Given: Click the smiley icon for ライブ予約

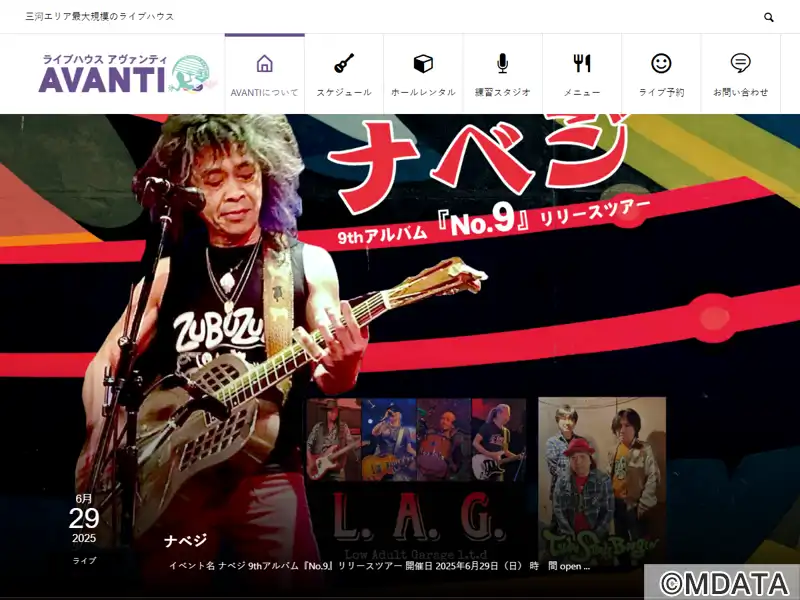Looking at the screenshot, I should pyautogui.click(x=661, y=63).
